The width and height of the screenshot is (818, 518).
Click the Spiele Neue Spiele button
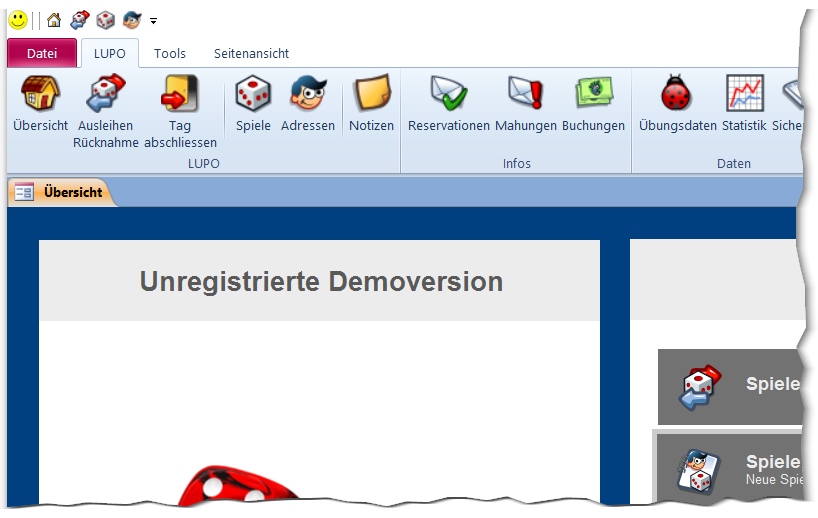pyautogui.click(x=729, y=467)
